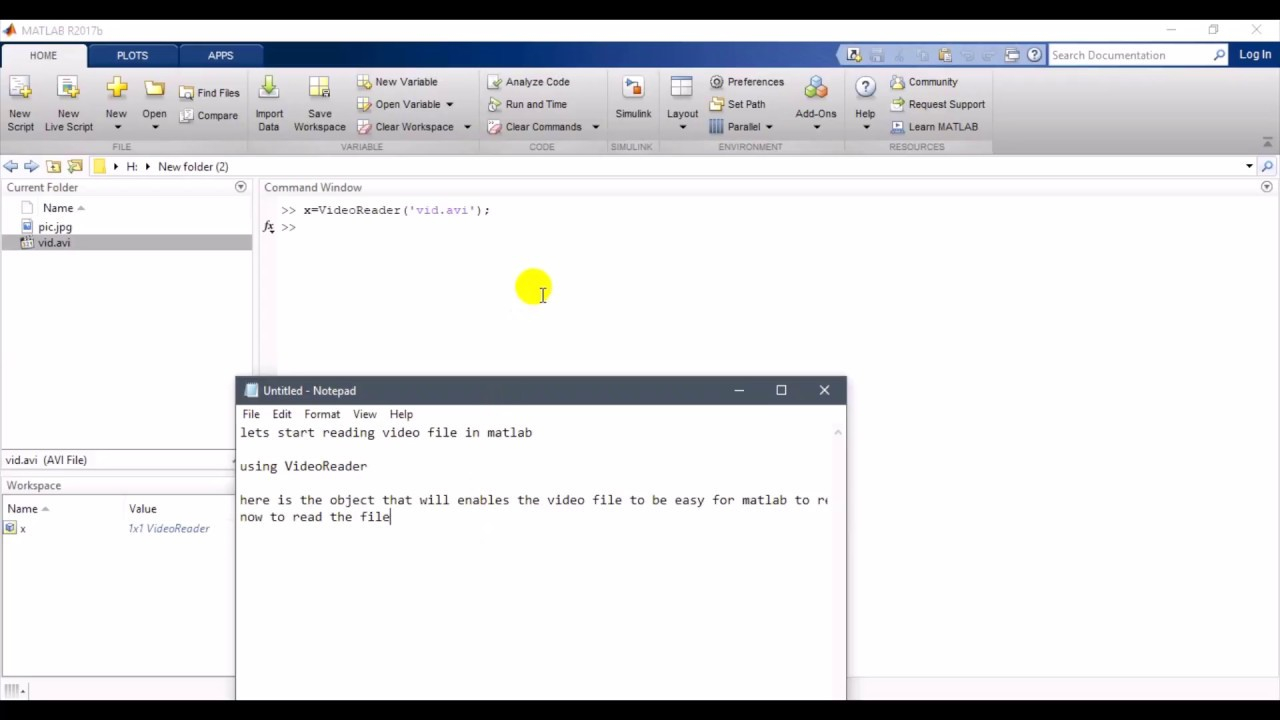Expand address bar folder history dropdown

pyautogui.click(x=1249, y=167)
